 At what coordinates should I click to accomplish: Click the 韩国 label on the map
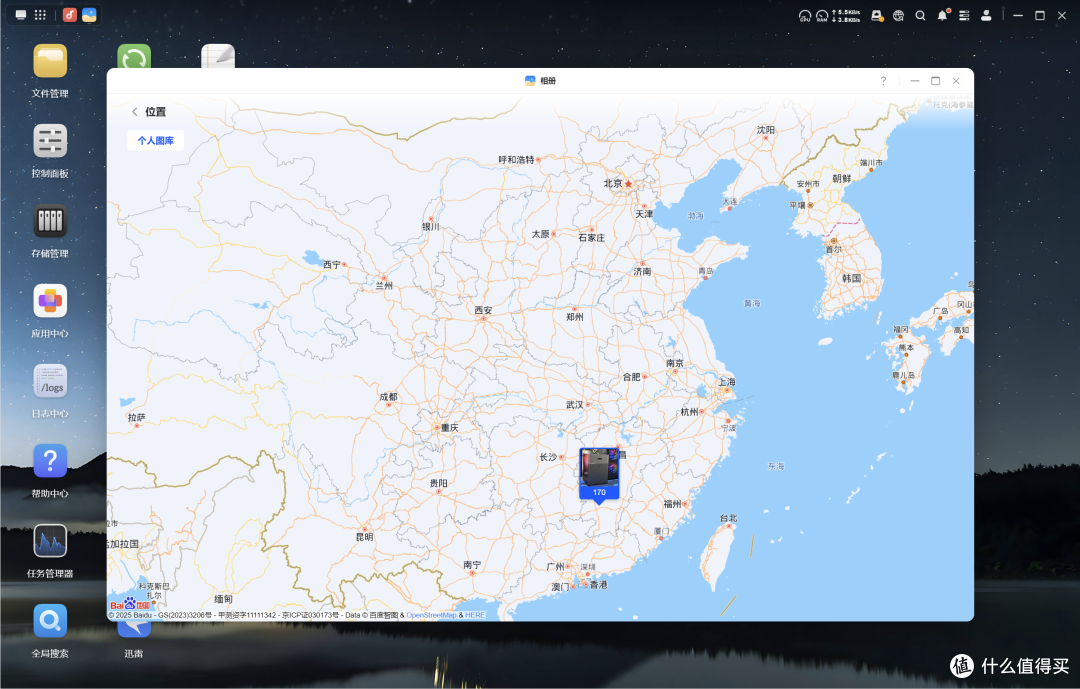[851, 278]
